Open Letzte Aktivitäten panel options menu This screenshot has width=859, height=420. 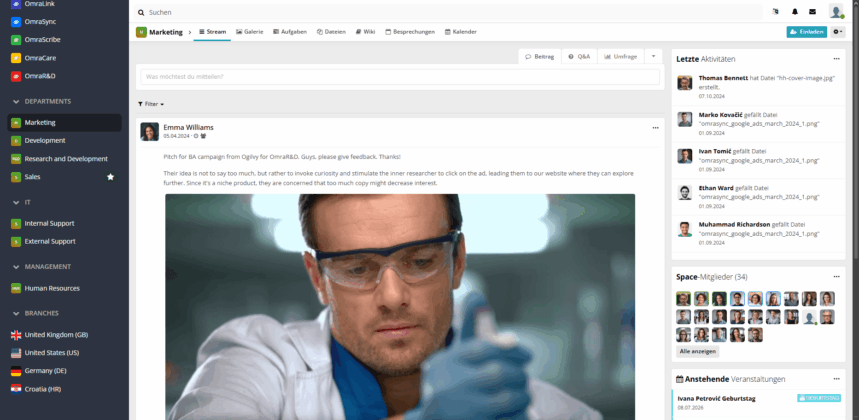pos(836,59)
